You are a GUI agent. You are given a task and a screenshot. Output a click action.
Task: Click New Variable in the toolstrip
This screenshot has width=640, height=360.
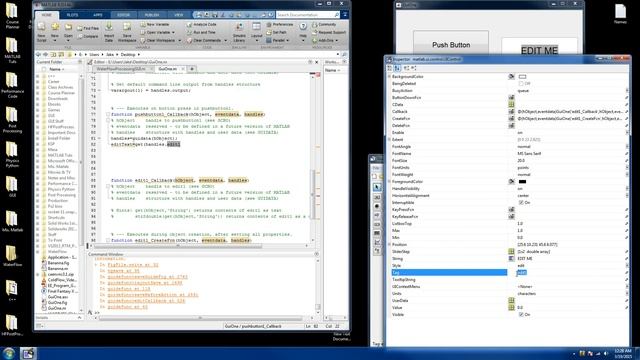click(155, 24)
